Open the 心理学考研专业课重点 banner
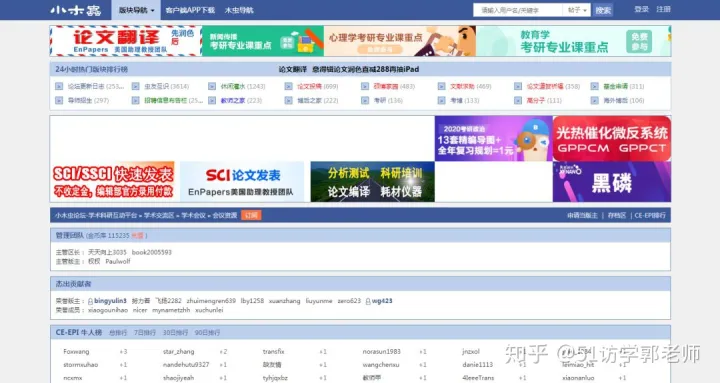720x383 pixels. [399, 41]
